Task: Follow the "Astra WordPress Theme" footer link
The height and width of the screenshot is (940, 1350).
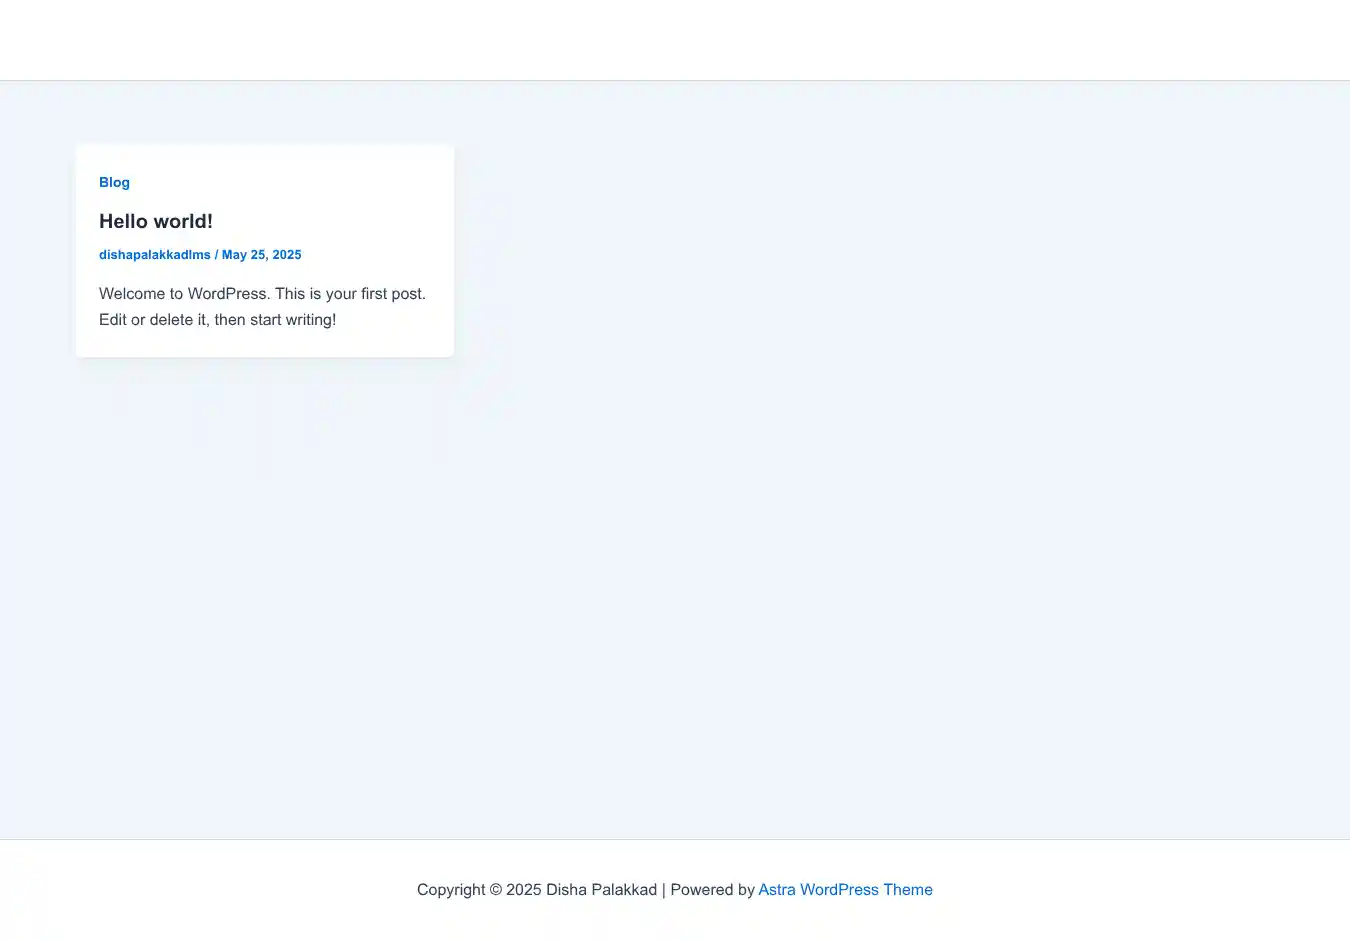Action: [x=845, y=889]
